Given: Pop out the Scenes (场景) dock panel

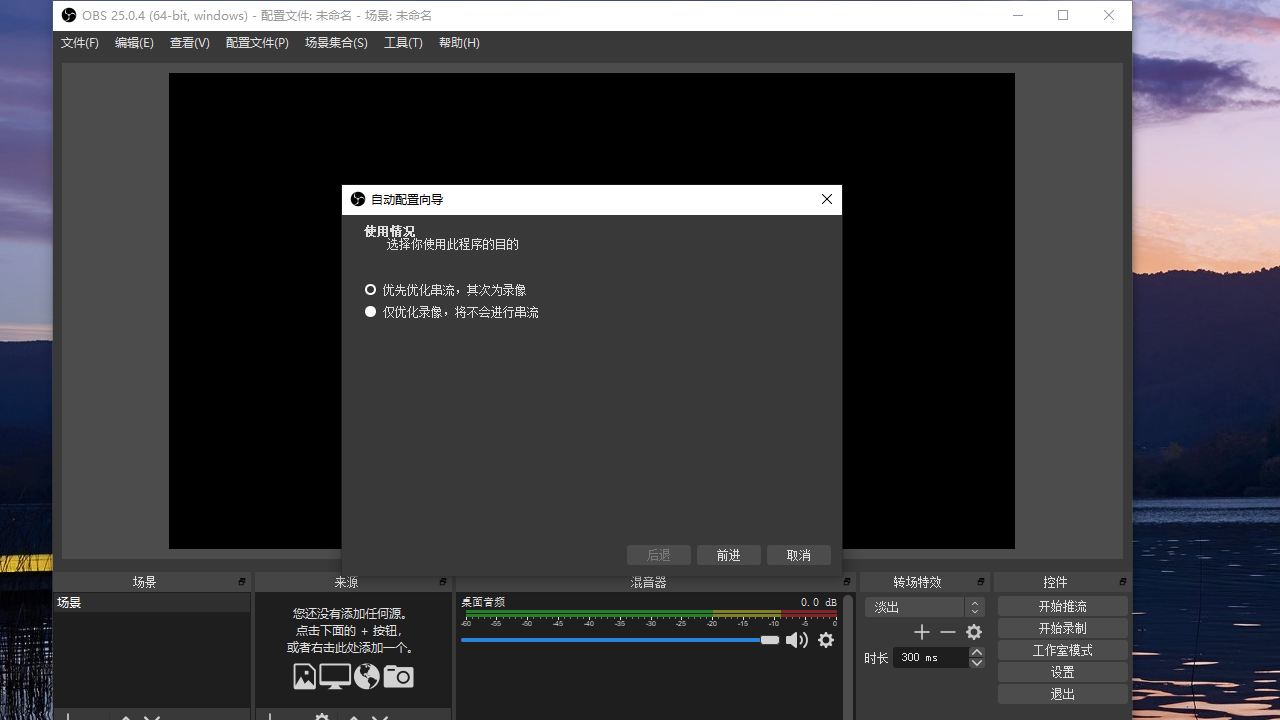Looking at the screenshot, I should click(242, 582).
